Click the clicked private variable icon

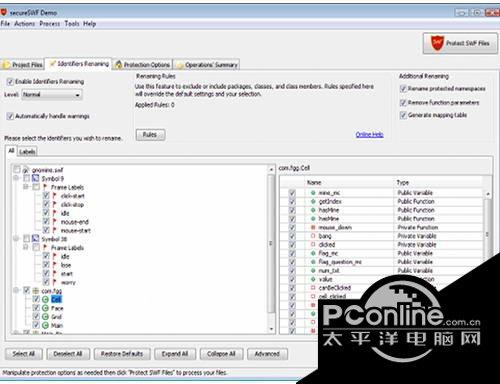tap(313, 245)
